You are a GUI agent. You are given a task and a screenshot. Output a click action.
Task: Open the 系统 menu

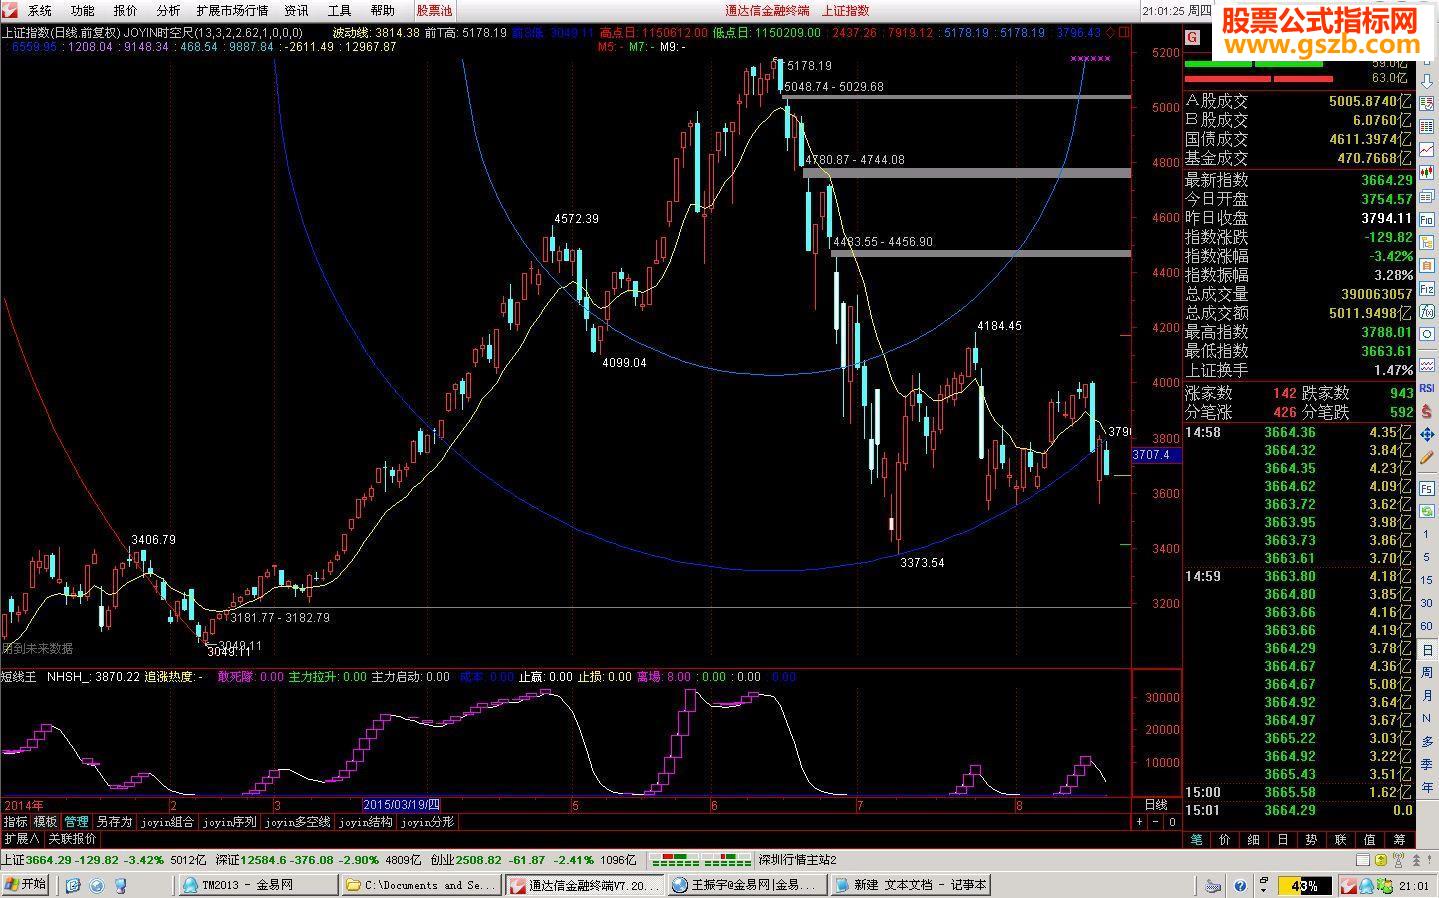(40, 11)
